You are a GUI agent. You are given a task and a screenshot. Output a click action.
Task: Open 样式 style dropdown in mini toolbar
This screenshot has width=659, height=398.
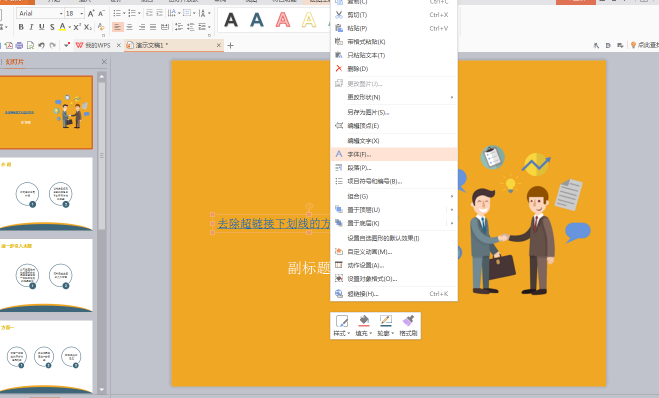341,326
